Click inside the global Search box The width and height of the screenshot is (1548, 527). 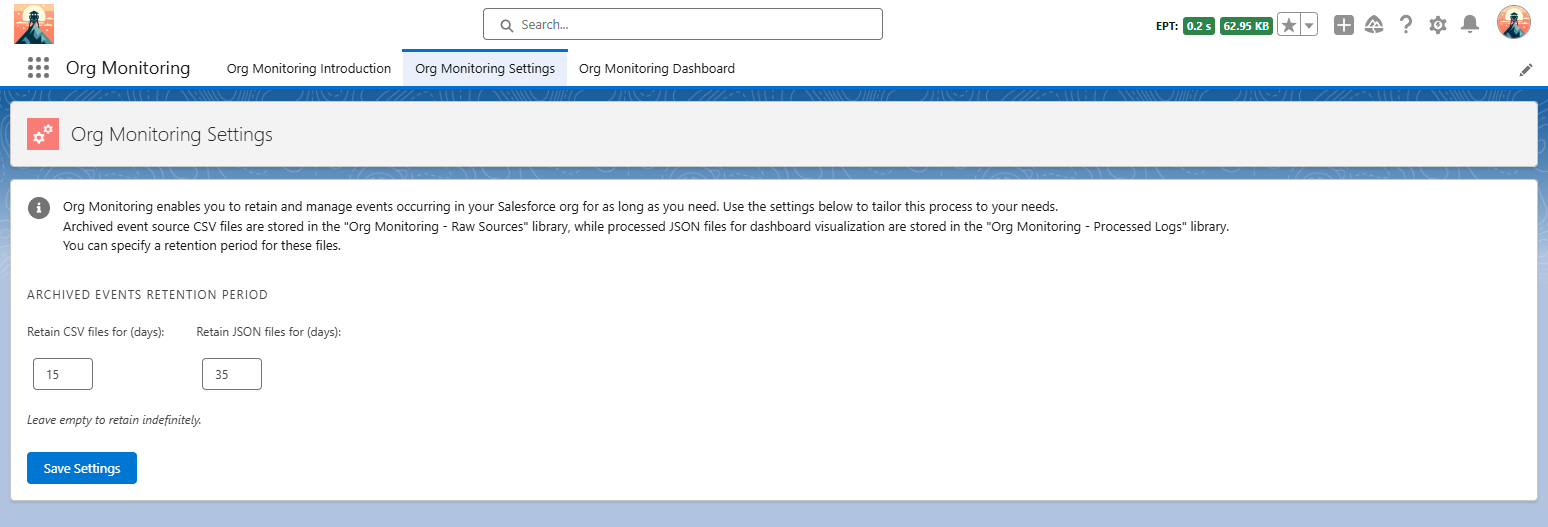pos(683,24)
